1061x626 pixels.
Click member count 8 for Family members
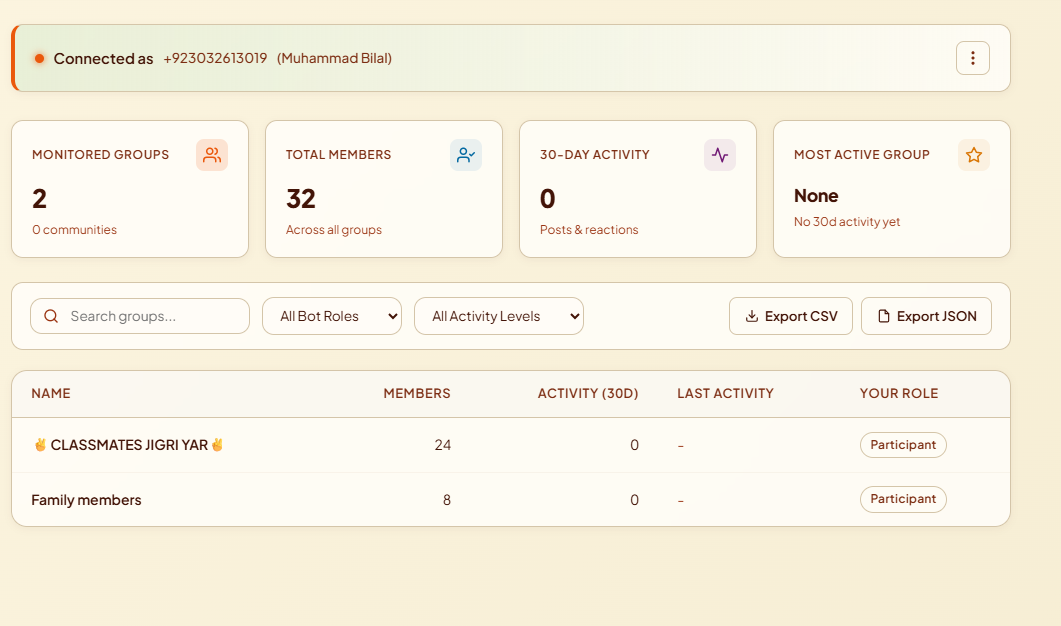(x=447, y=499)
